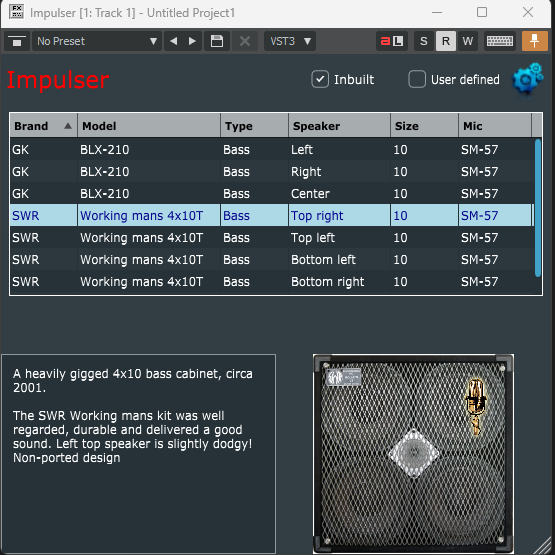
Task: Click the red 'a' automation button
Action: [385, 41]
